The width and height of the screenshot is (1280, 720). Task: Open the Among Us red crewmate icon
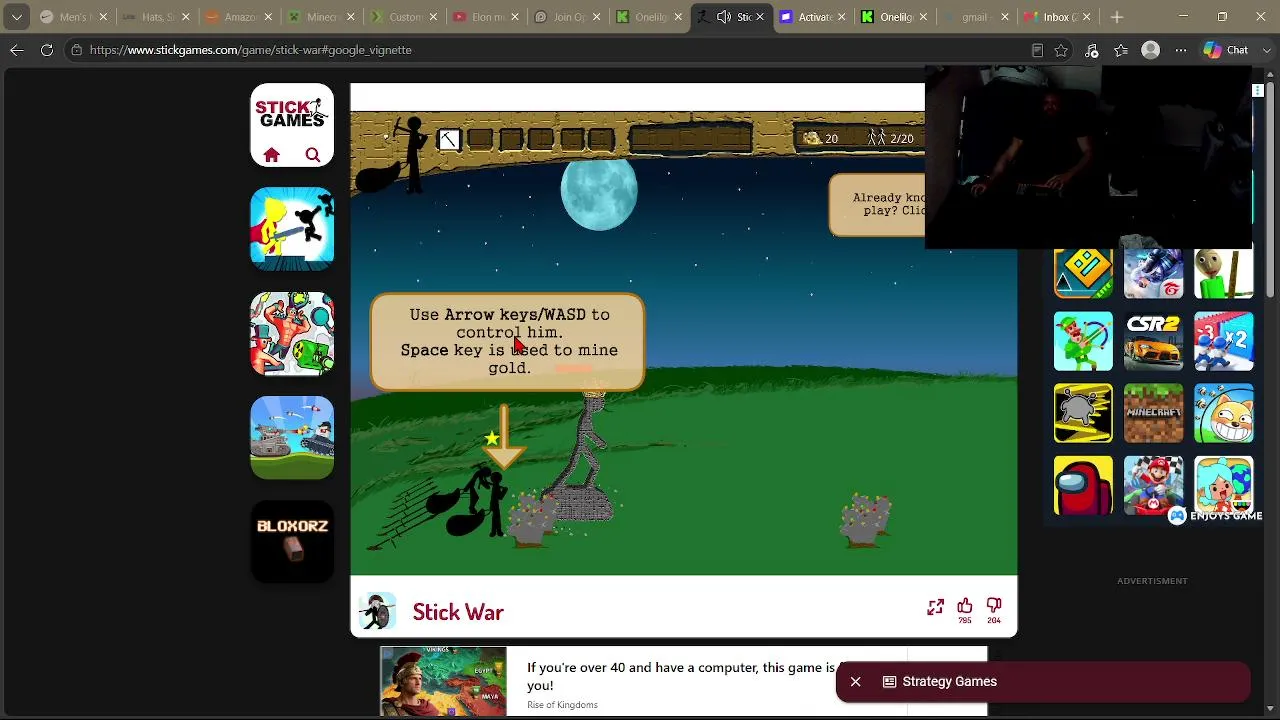coord(1083,485)
